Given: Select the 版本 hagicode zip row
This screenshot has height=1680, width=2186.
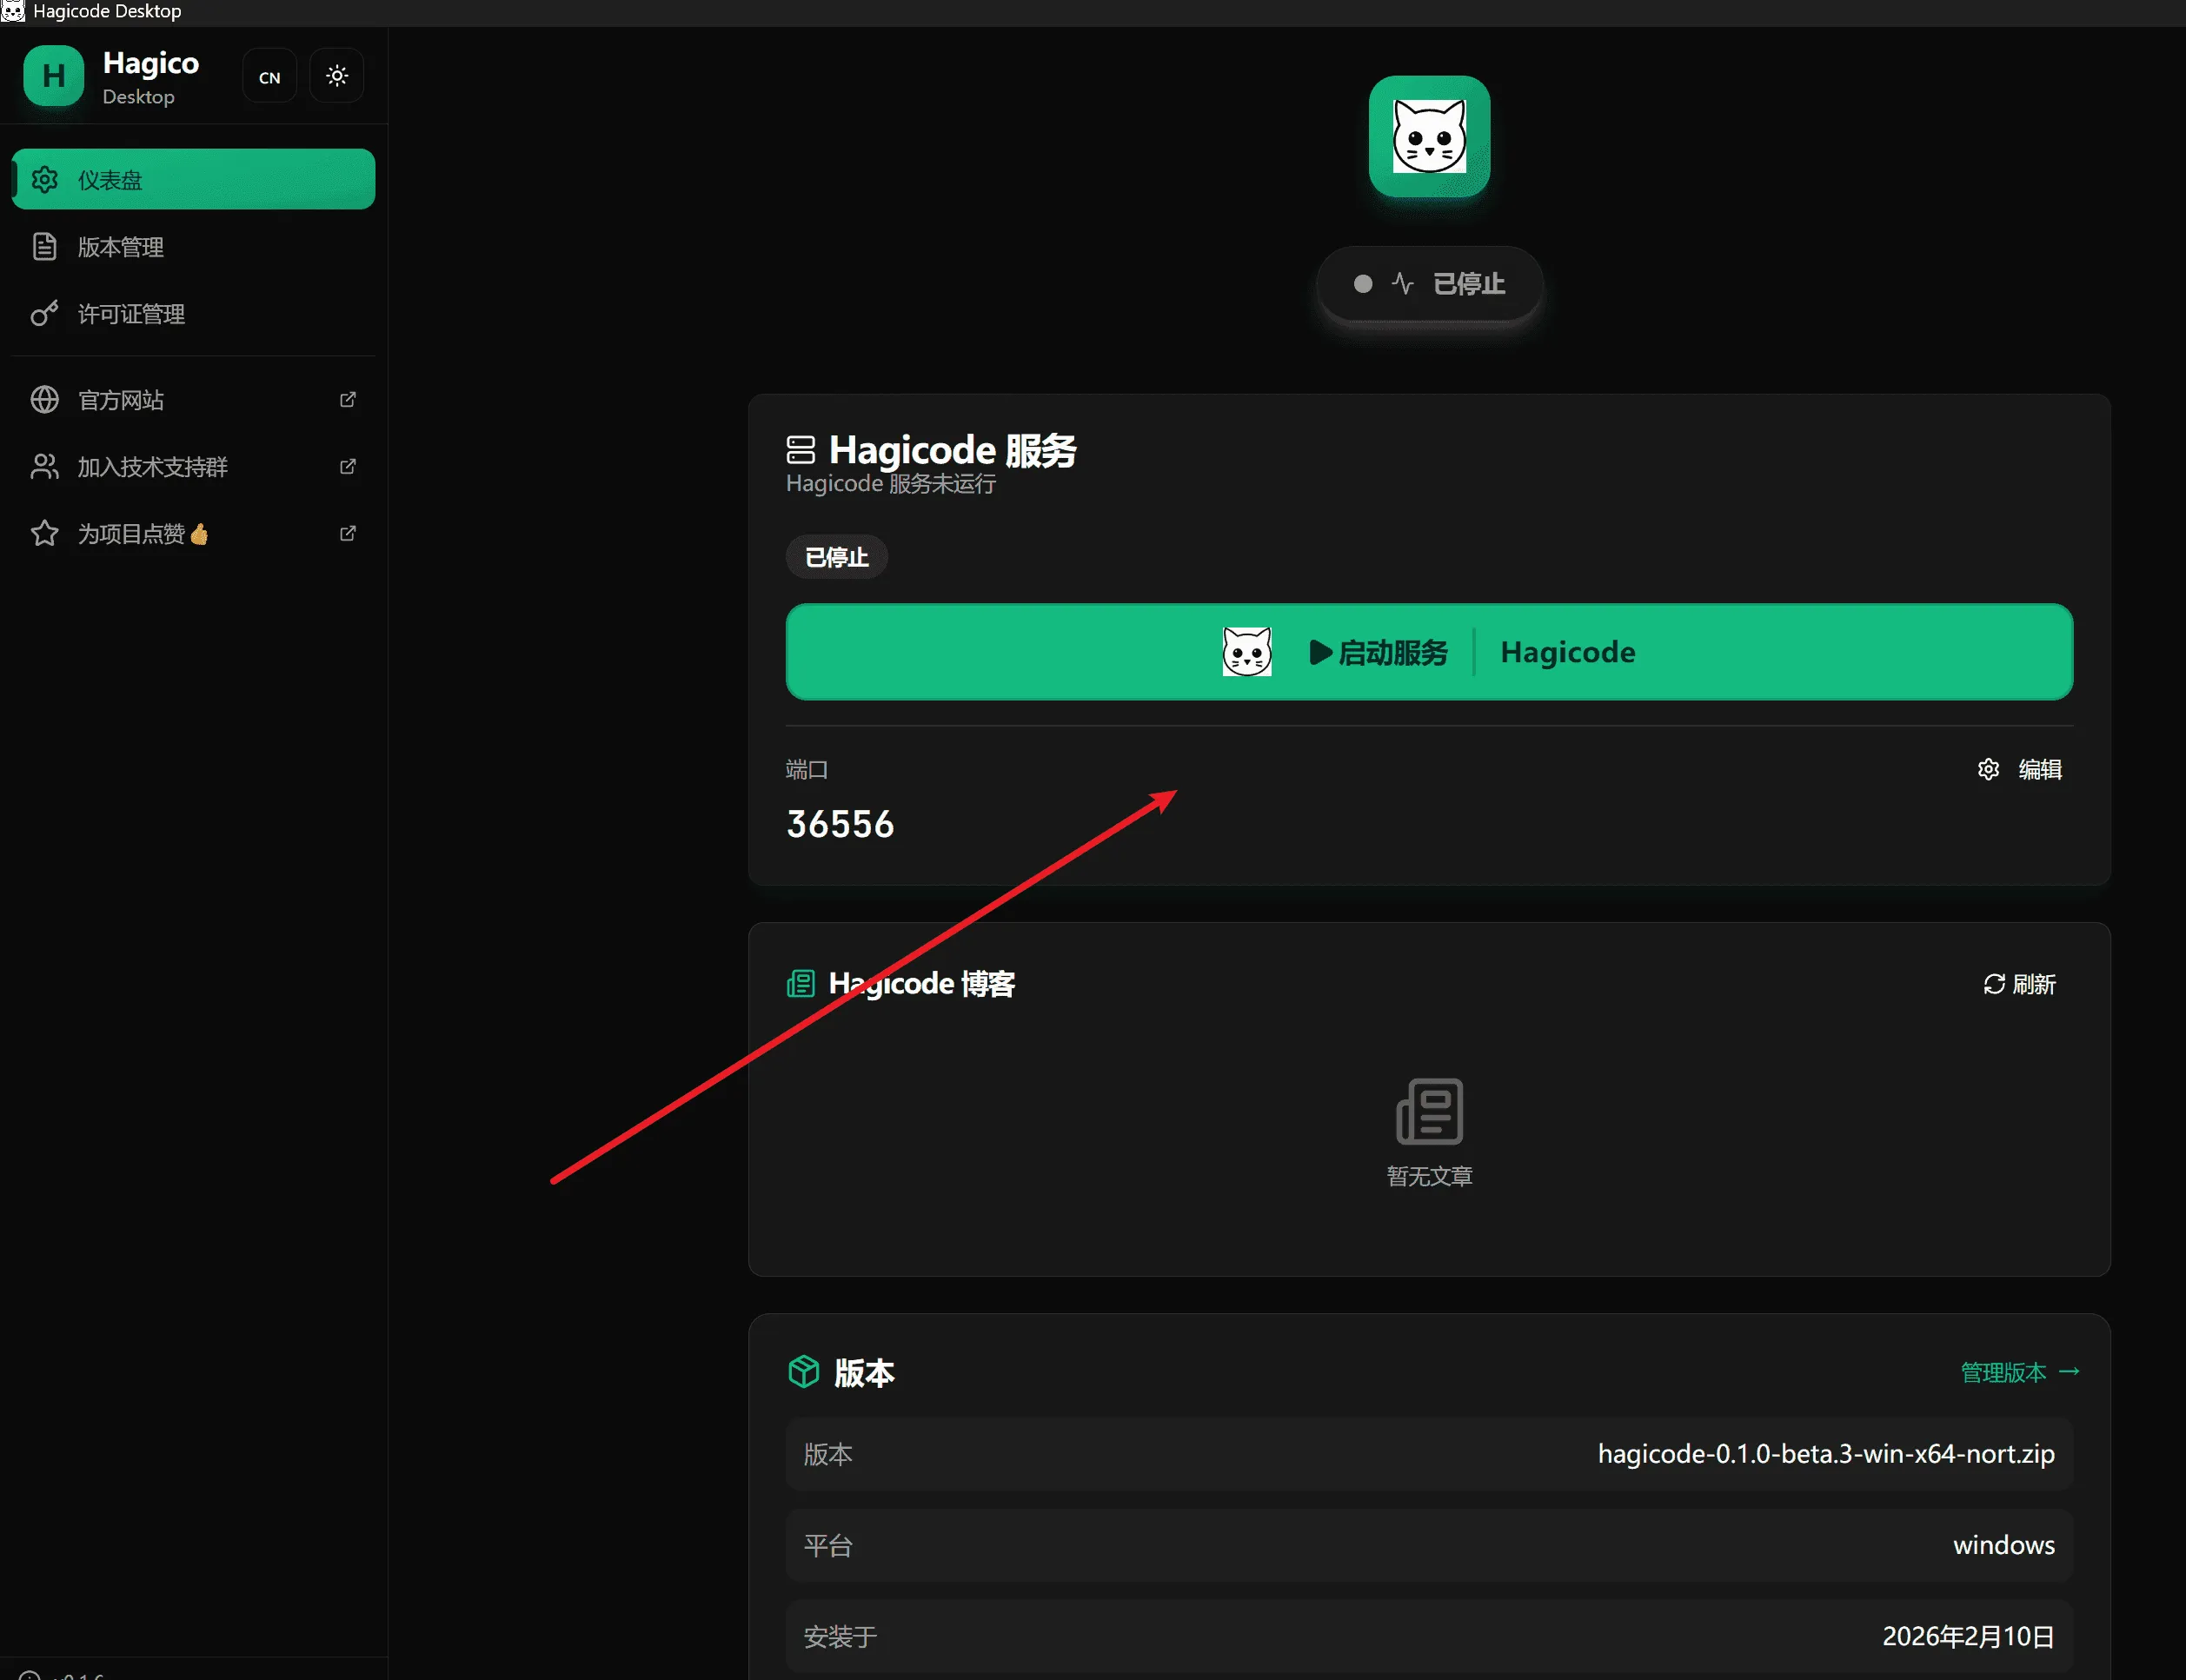Looking at the screenshot, I should [1428, 1454].
